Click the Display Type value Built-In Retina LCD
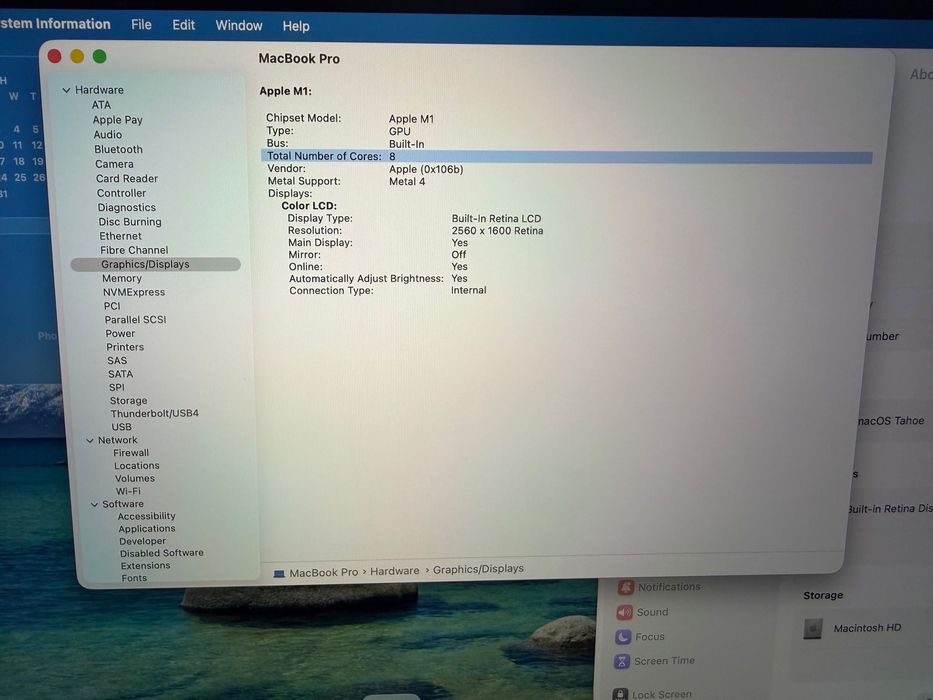This screenshot has height=700, width=933. (496, 218)
